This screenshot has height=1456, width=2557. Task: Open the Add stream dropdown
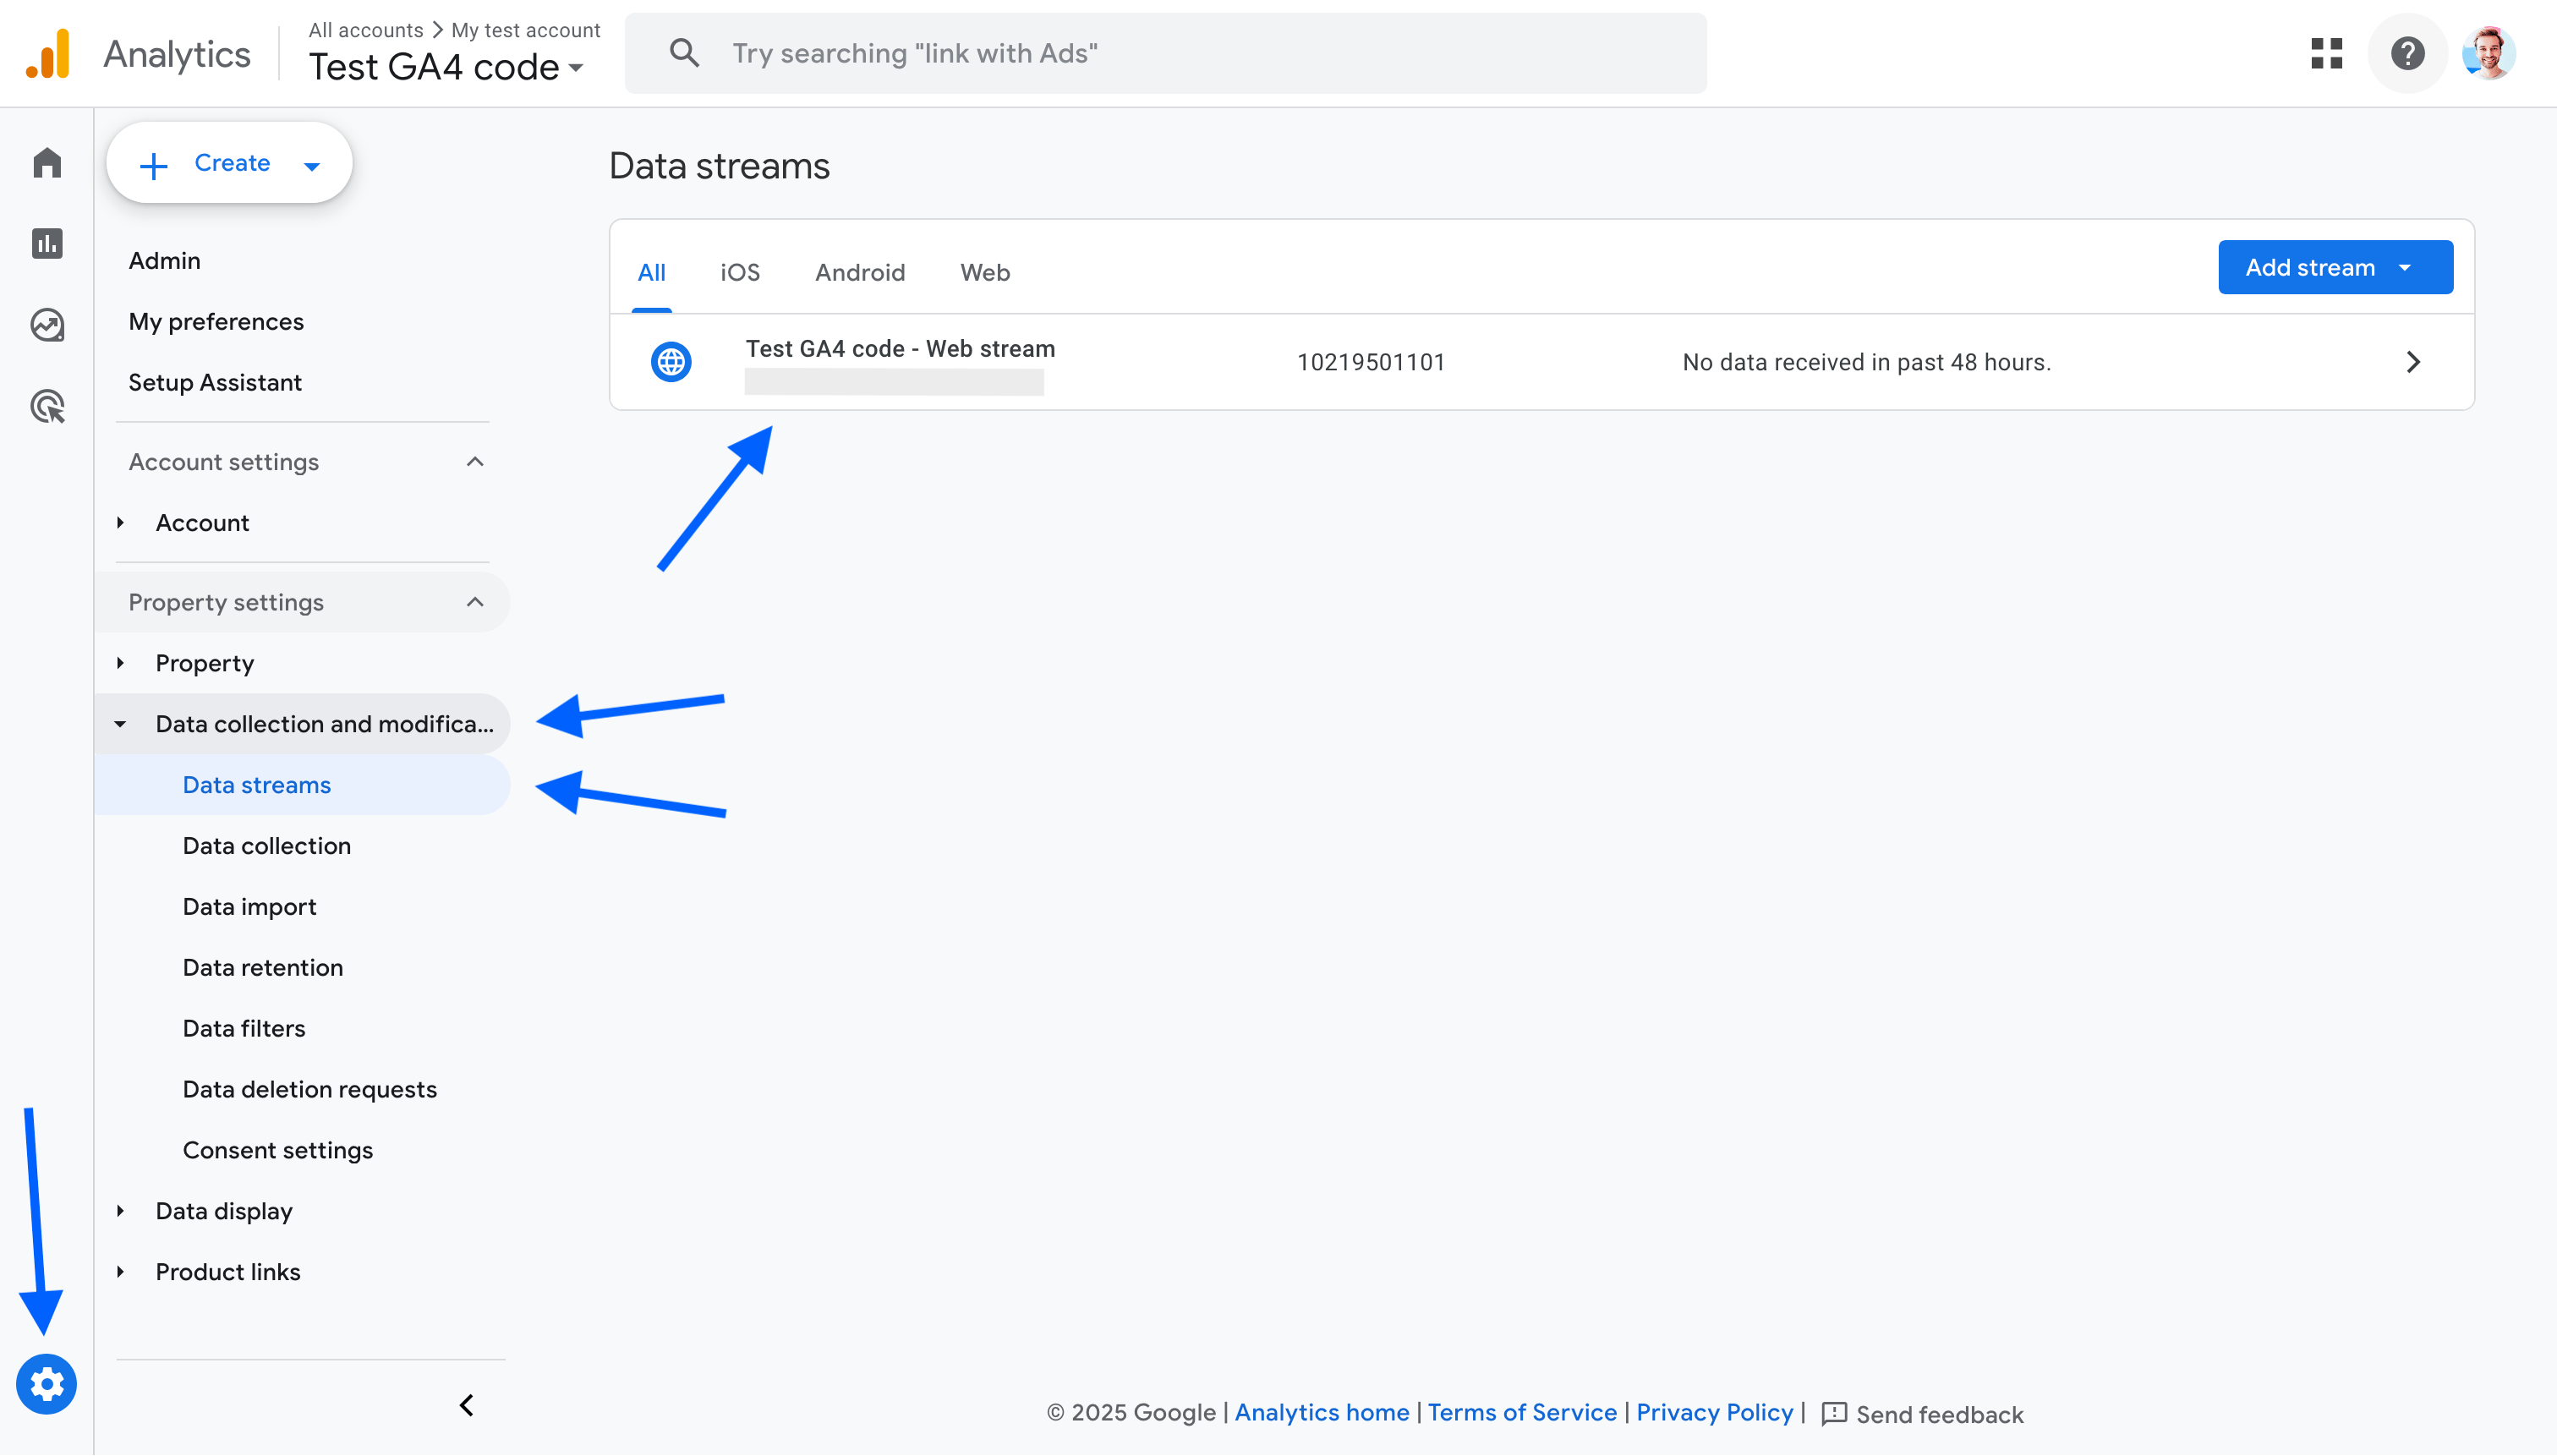pos(2335,267)
